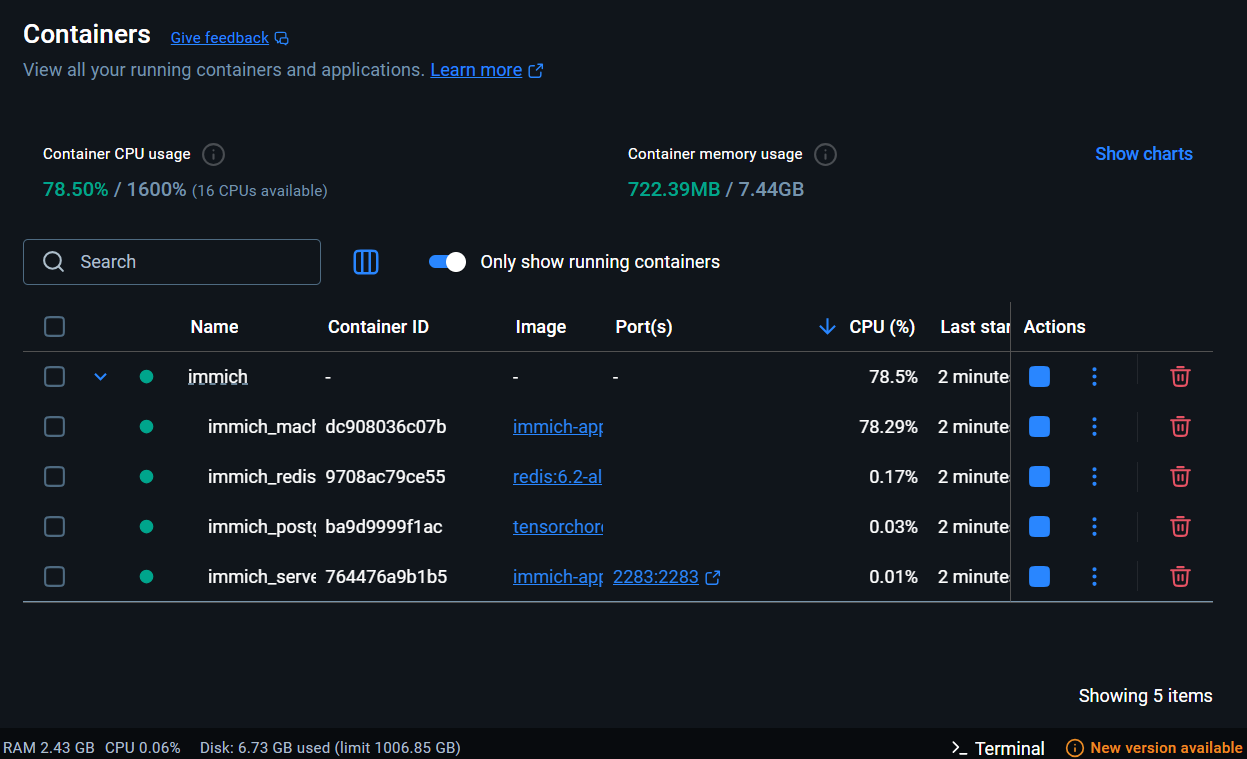Open image link for dc908036c07b container
Viewport: 1247px width, 759px height.
pos(558,427)
